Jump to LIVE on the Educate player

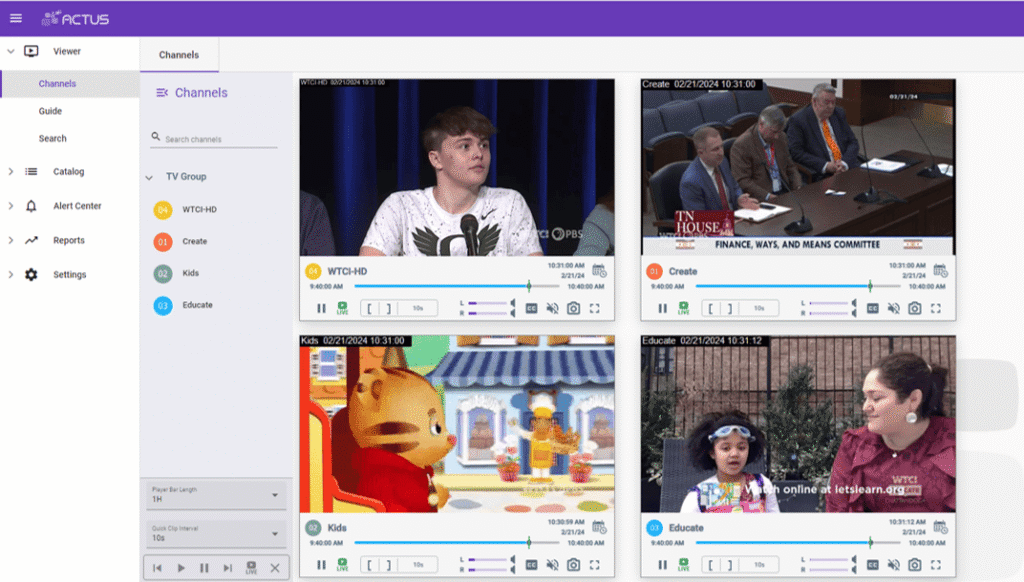click(683, 565)
